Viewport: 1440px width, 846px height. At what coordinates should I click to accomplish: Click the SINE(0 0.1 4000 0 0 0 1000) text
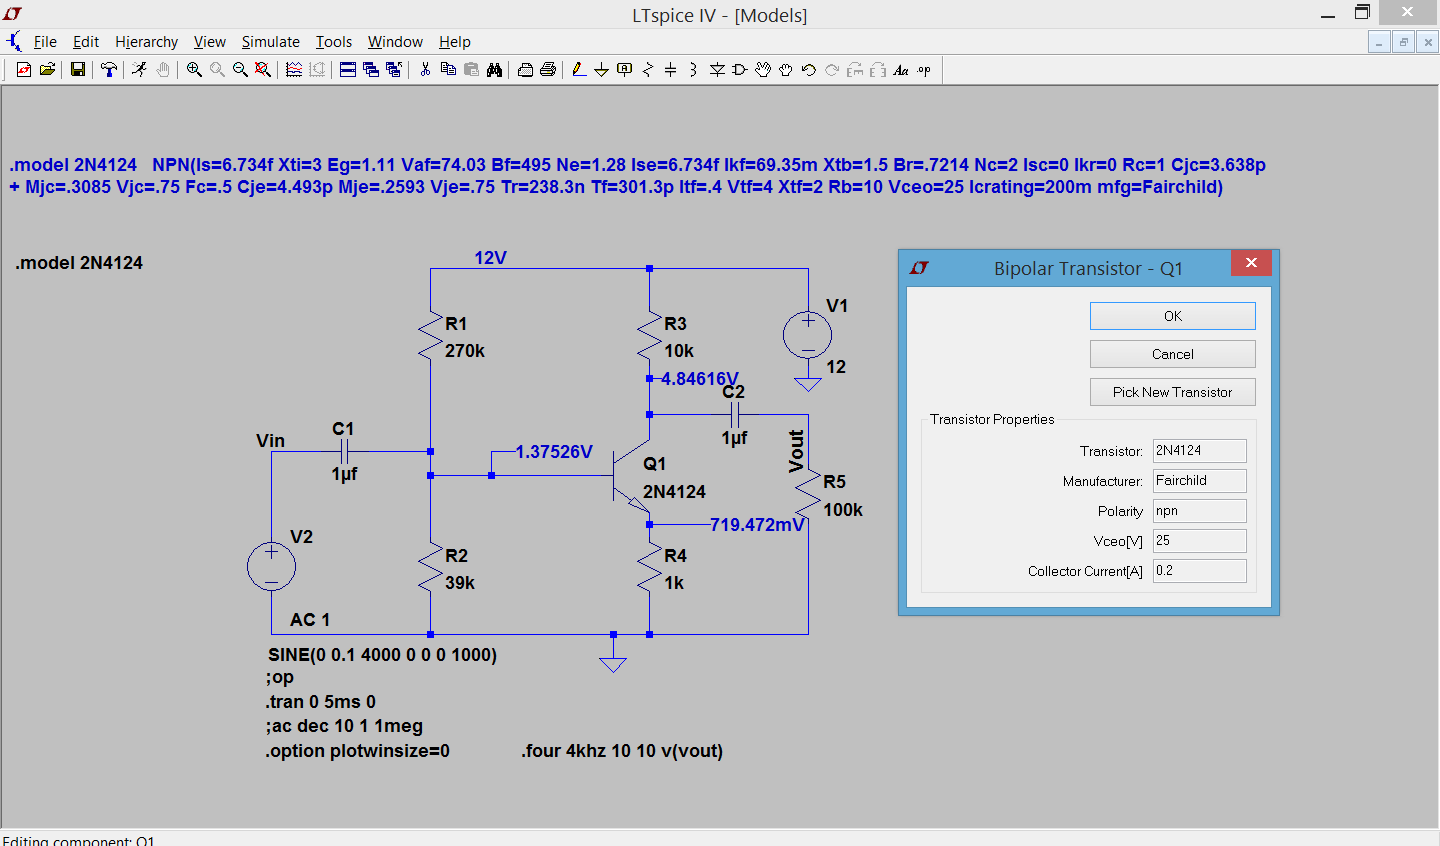coord(382,655)
